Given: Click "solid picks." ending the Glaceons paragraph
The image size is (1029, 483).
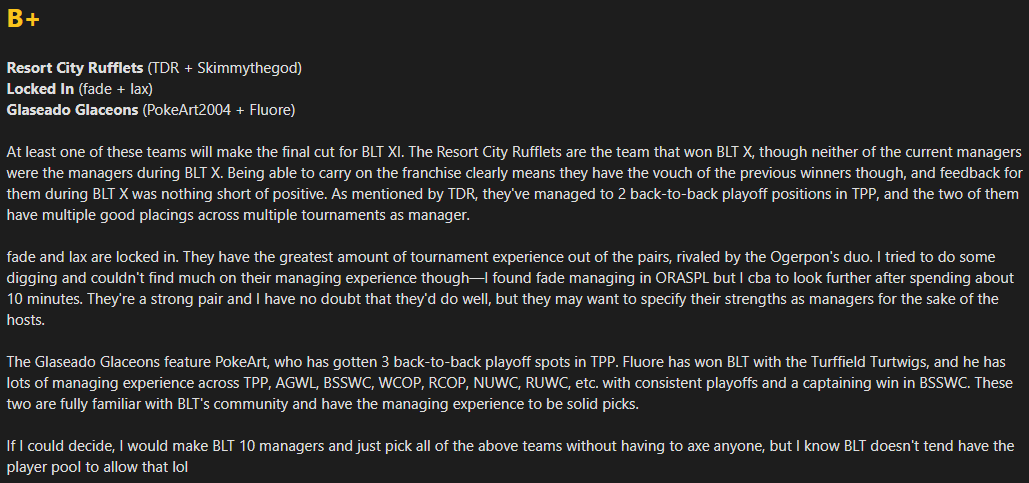Looking at the screenshot, I should [x=605, y=404].
